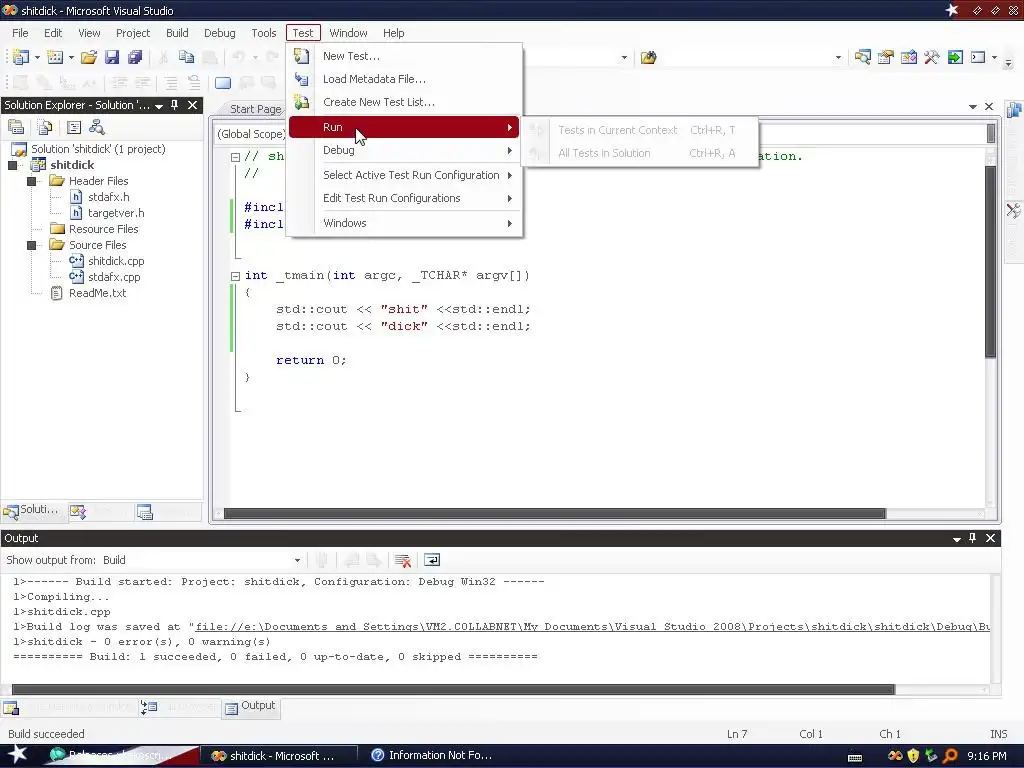Collapse the Source Files folder node
Image resolution: width=1024 pixels, height=768 pixels.
[31, 245]
